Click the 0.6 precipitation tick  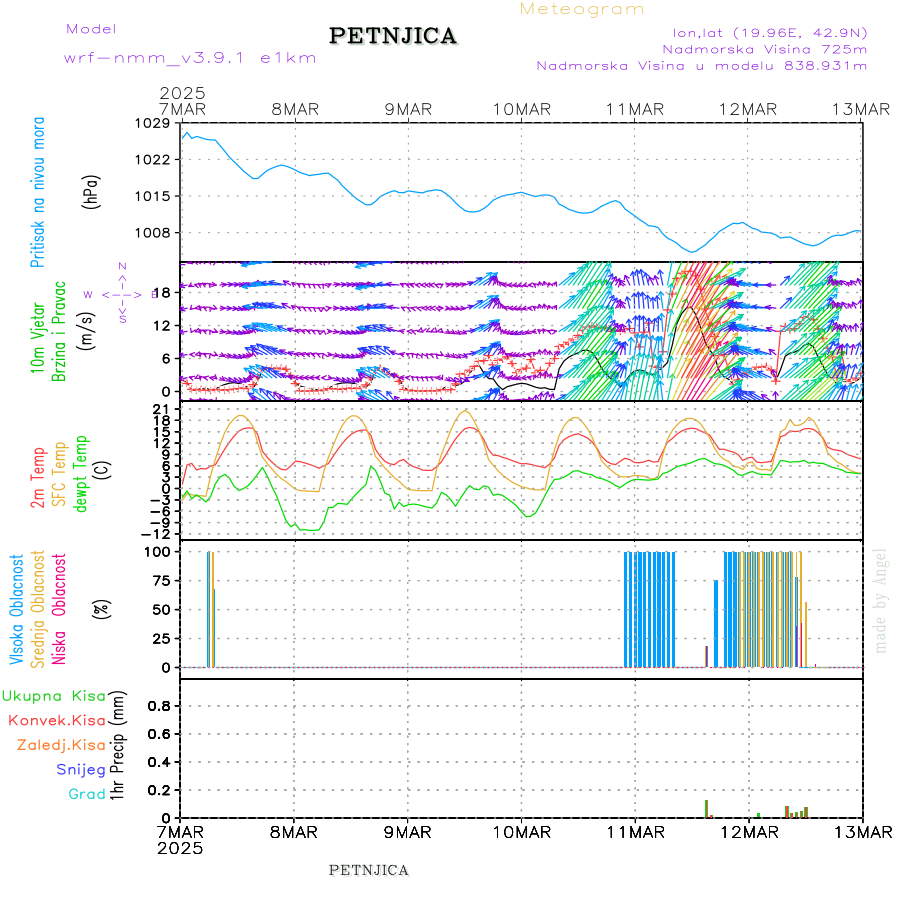click(x=159, y=734)
